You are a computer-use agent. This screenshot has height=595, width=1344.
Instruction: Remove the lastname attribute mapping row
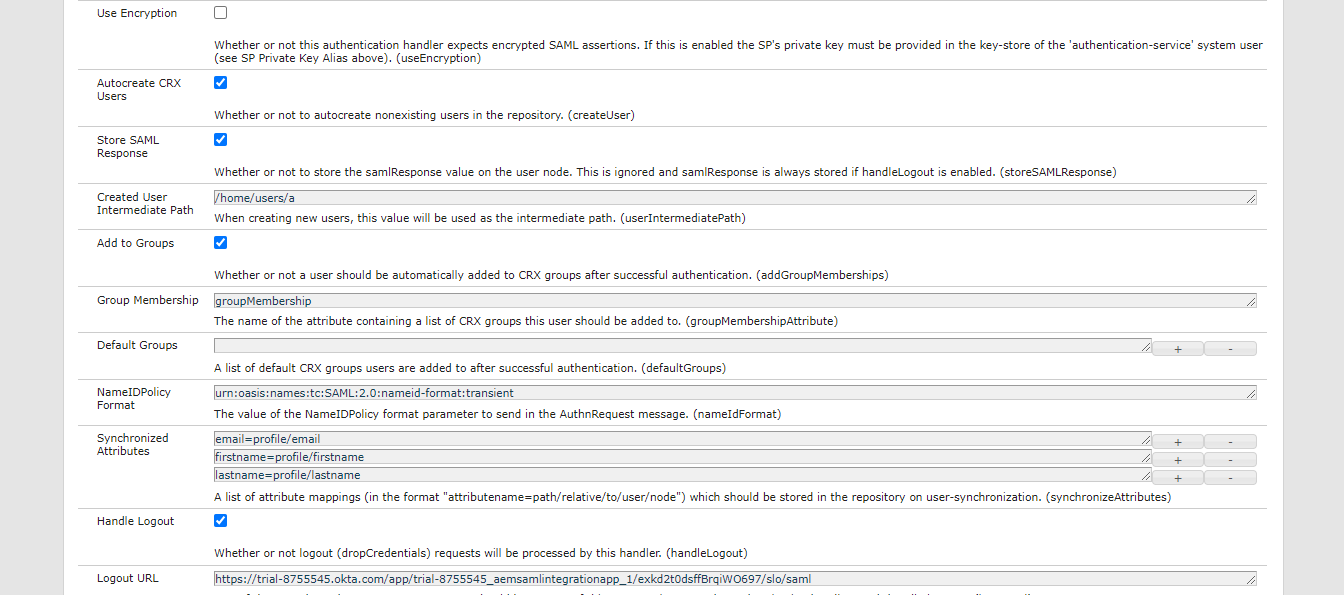pos(1230,476)
